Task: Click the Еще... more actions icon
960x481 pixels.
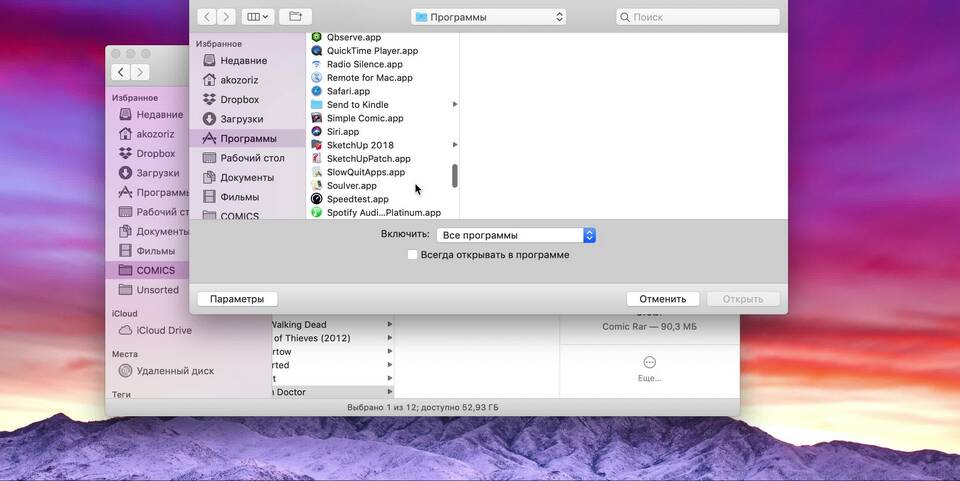Action: [x=650, y=362]
